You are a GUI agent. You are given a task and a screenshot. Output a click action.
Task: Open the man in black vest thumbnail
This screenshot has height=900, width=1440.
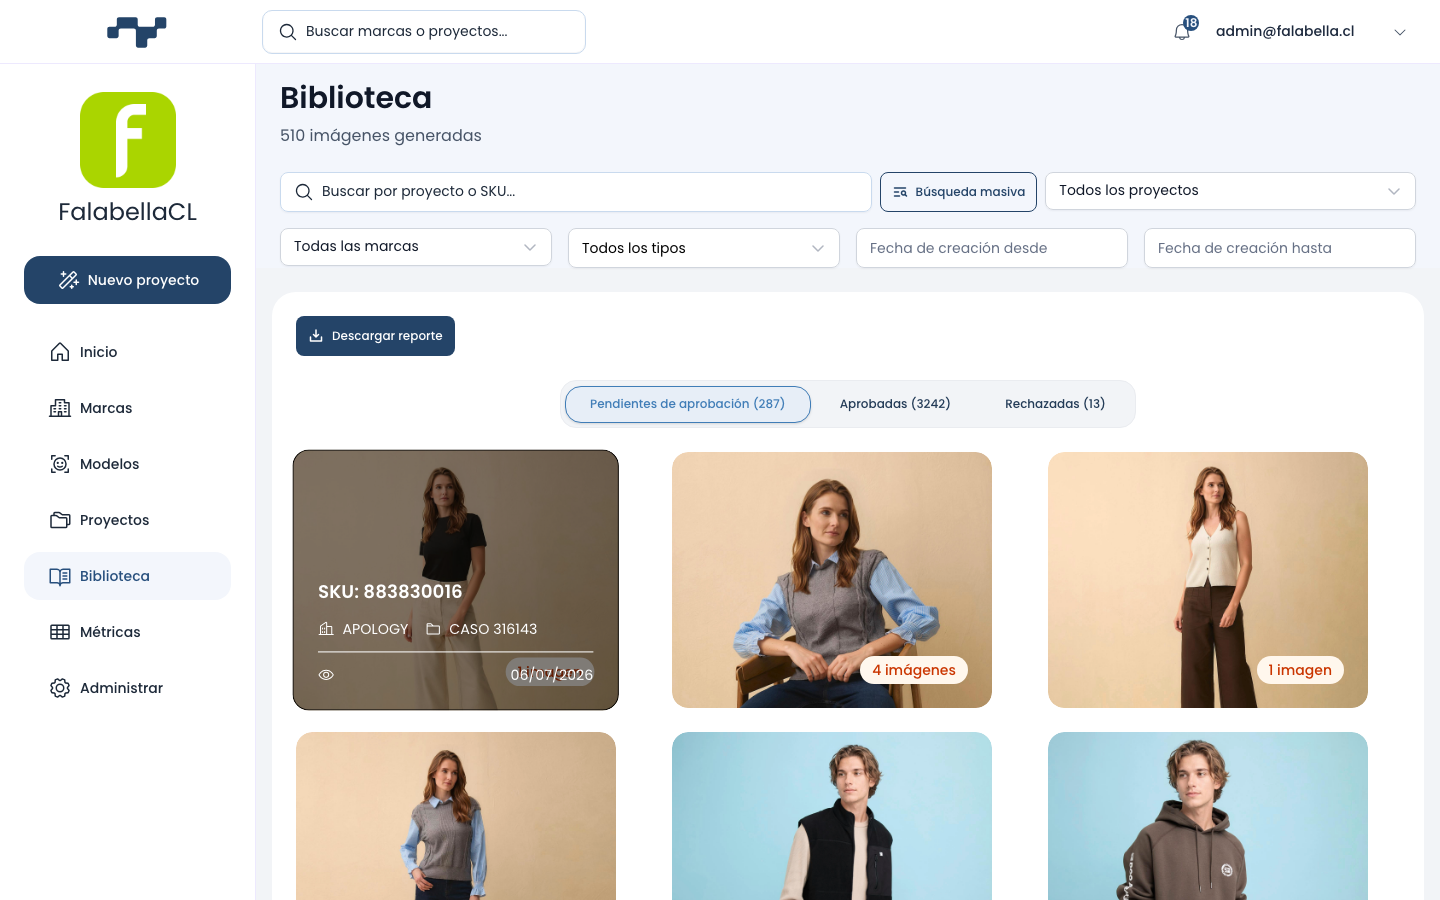point(832,816)
